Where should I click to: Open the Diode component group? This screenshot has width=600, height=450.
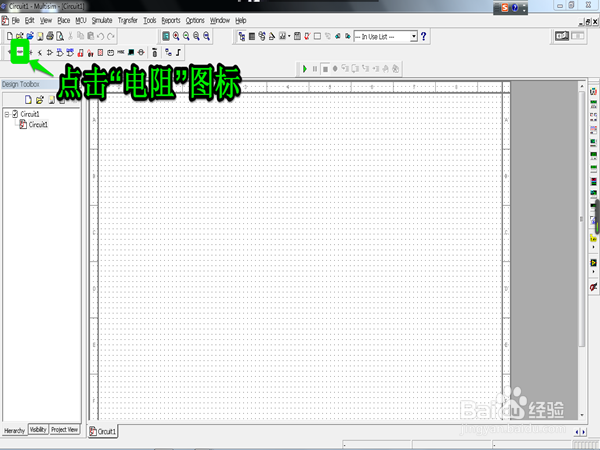[30, 52]
